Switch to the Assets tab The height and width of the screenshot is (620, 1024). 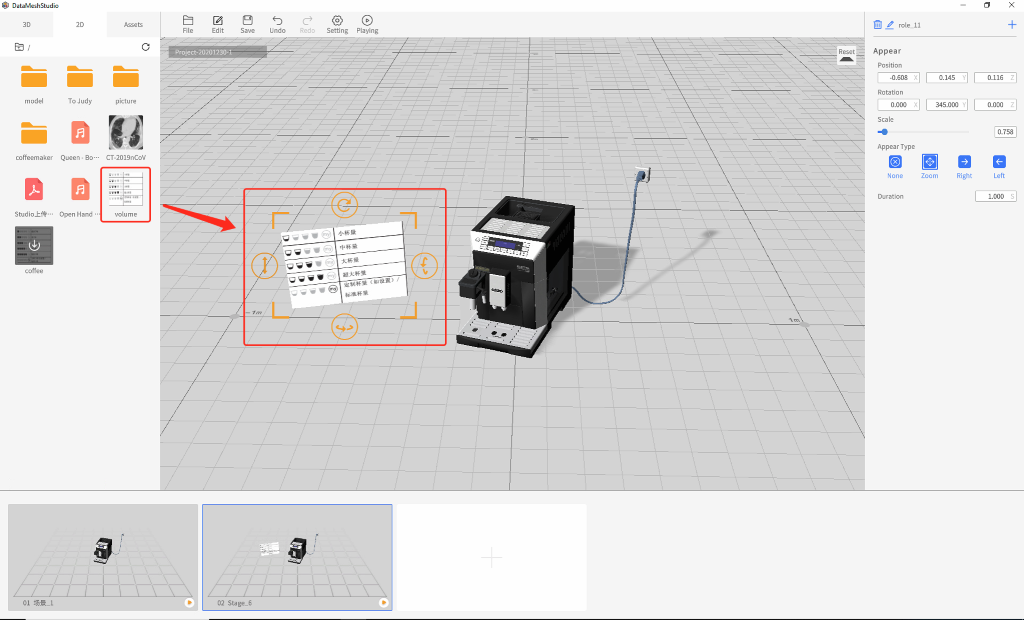pyautogui.click(x=133, y=24)
